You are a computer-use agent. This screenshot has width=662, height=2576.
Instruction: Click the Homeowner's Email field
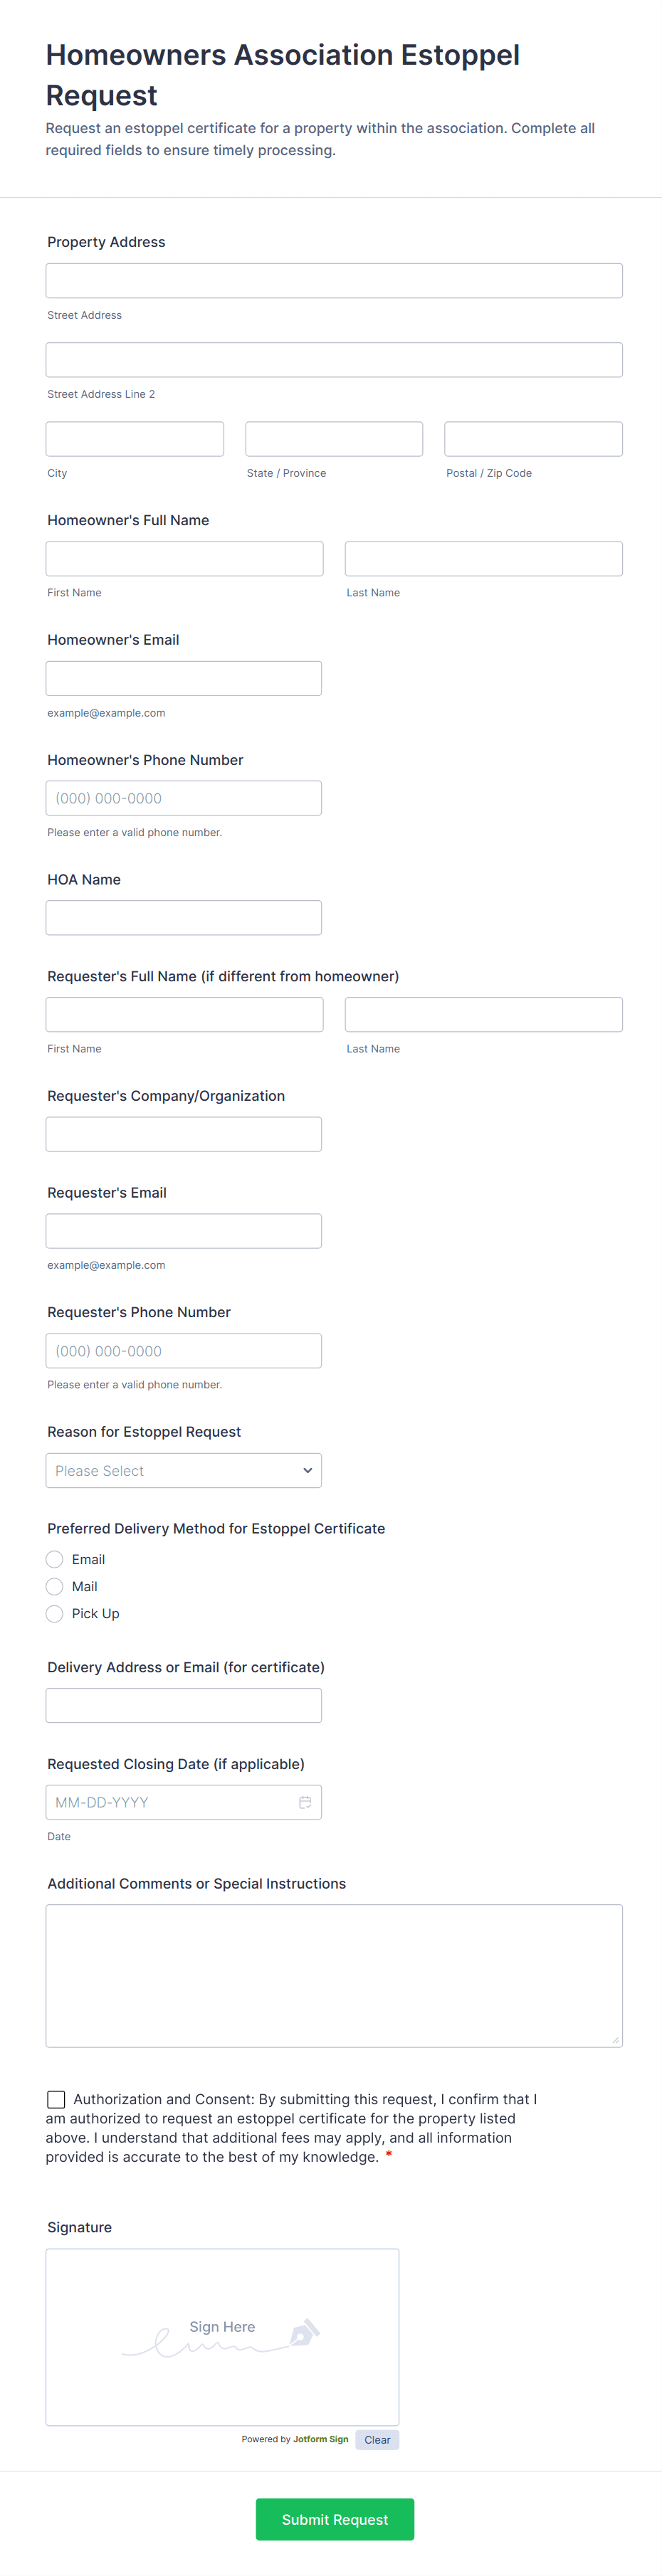pyautogui.click(x=184, y=678)
